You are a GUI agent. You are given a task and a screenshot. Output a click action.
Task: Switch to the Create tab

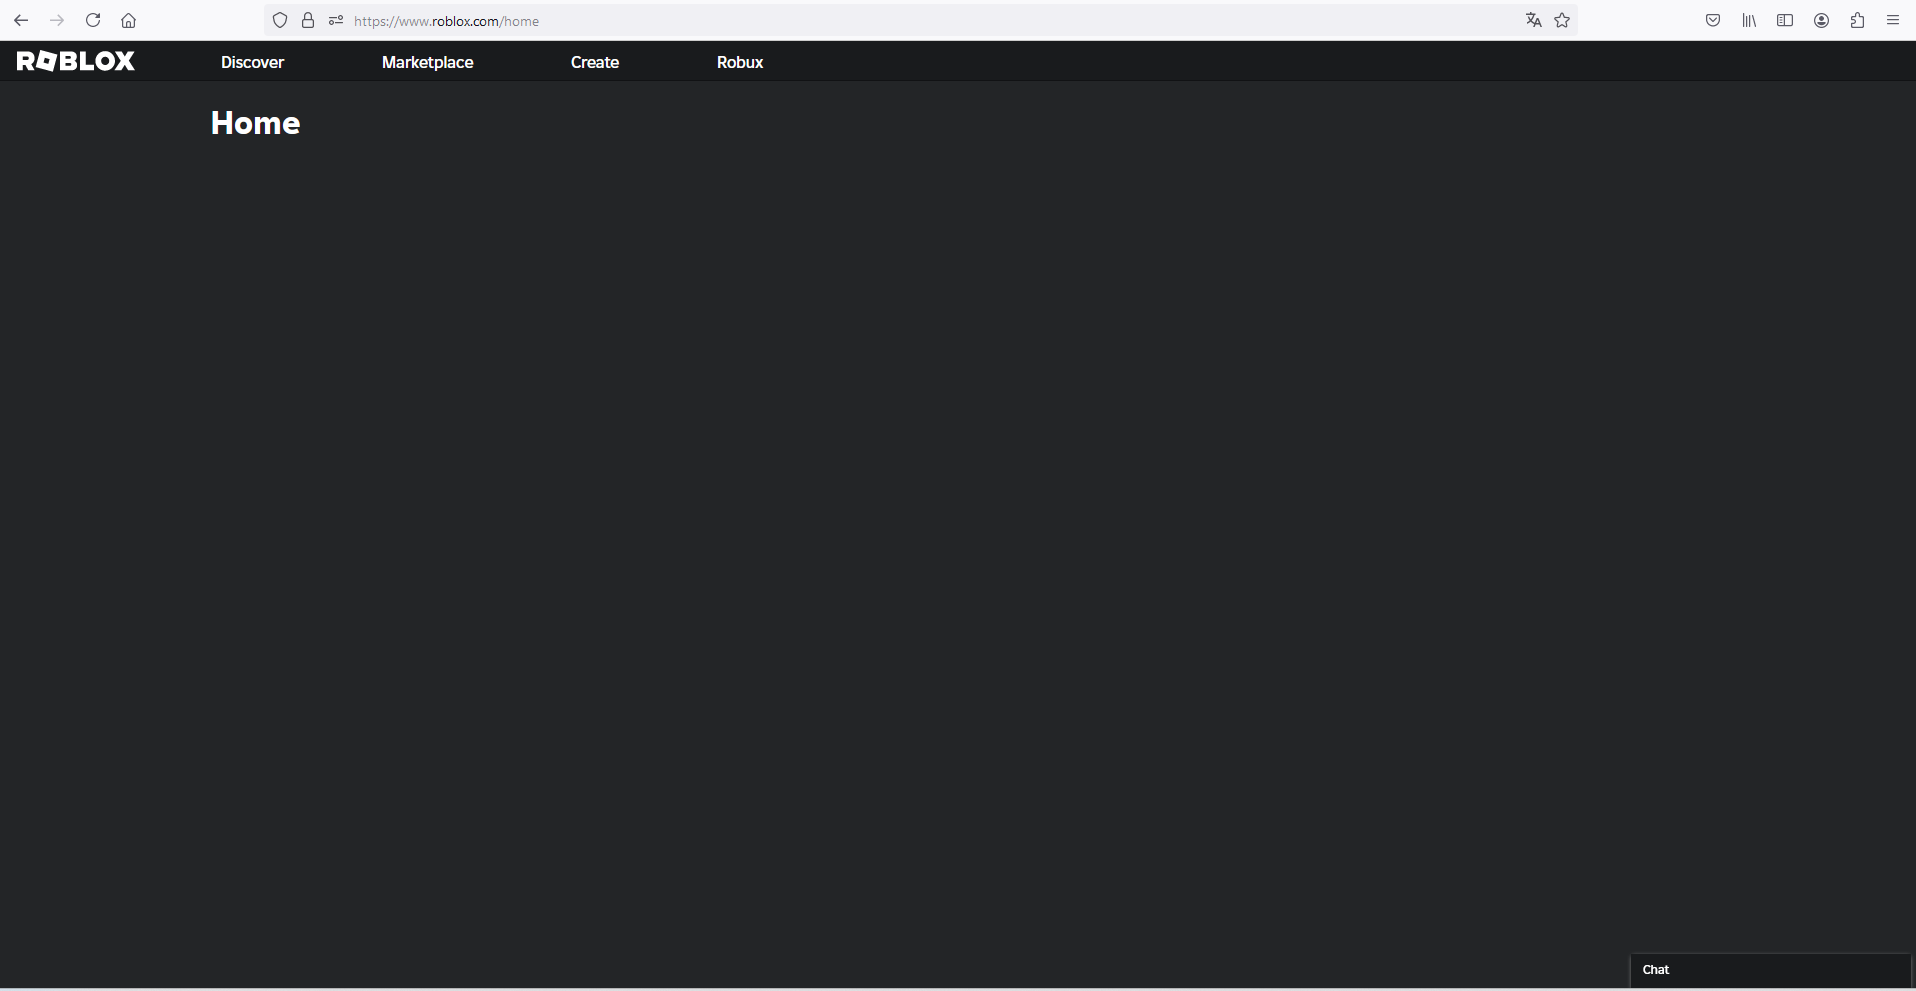click(595, 61)
